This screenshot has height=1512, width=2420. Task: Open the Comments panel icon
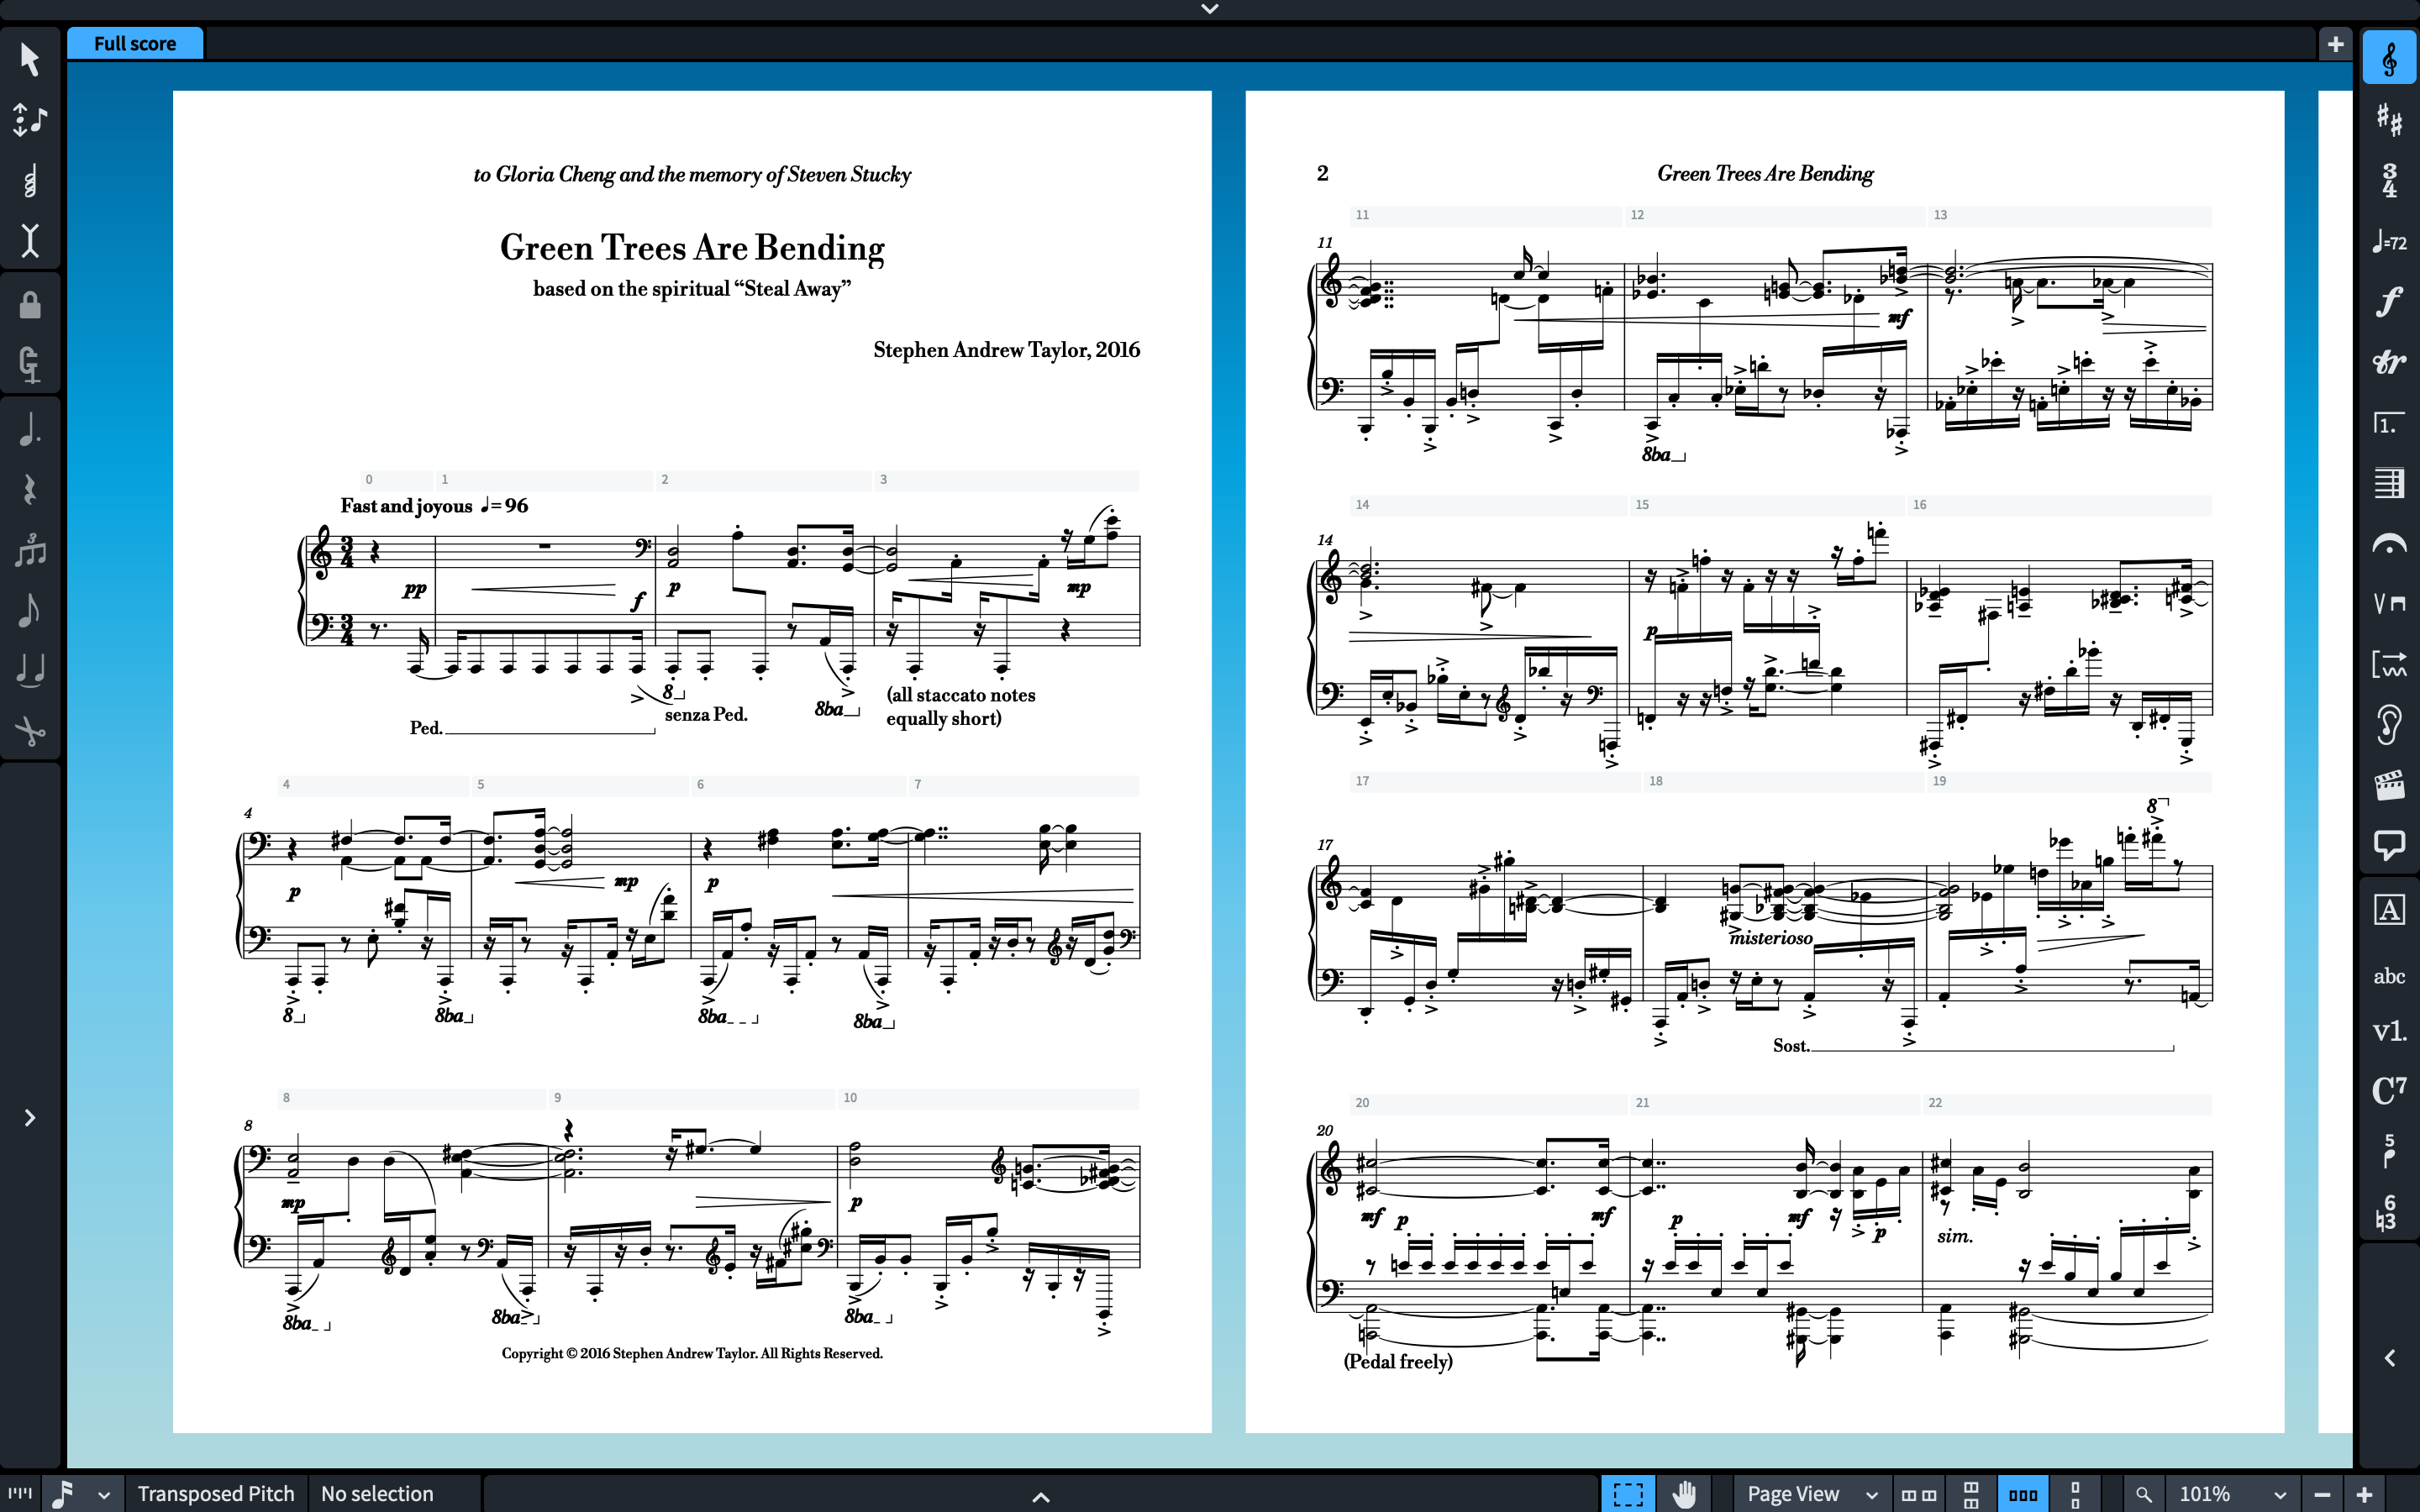pos(2389,845)
